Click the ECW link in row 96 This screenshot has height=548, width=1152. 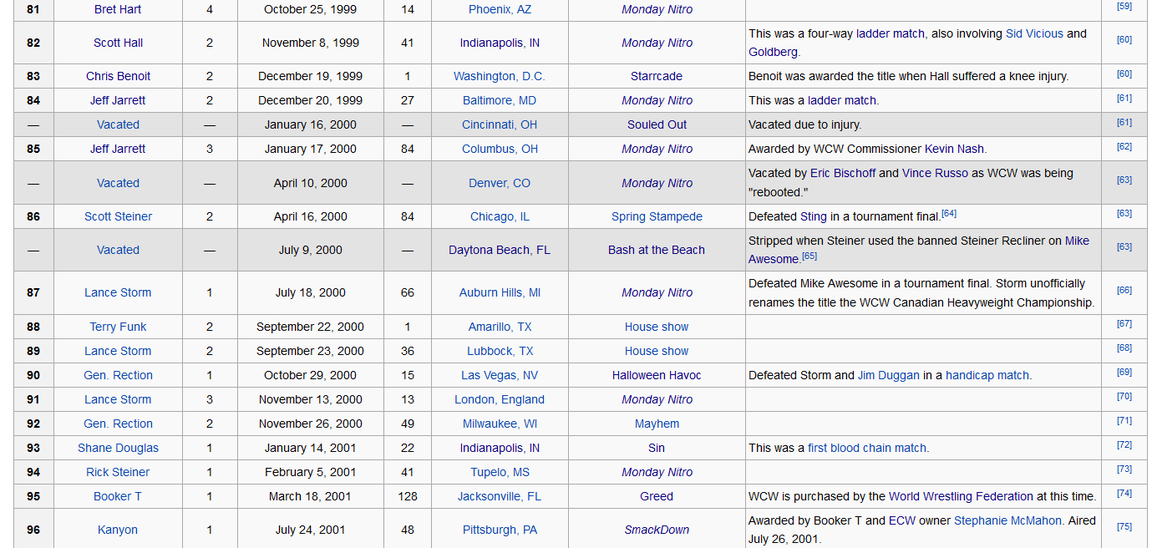point(902,521)
